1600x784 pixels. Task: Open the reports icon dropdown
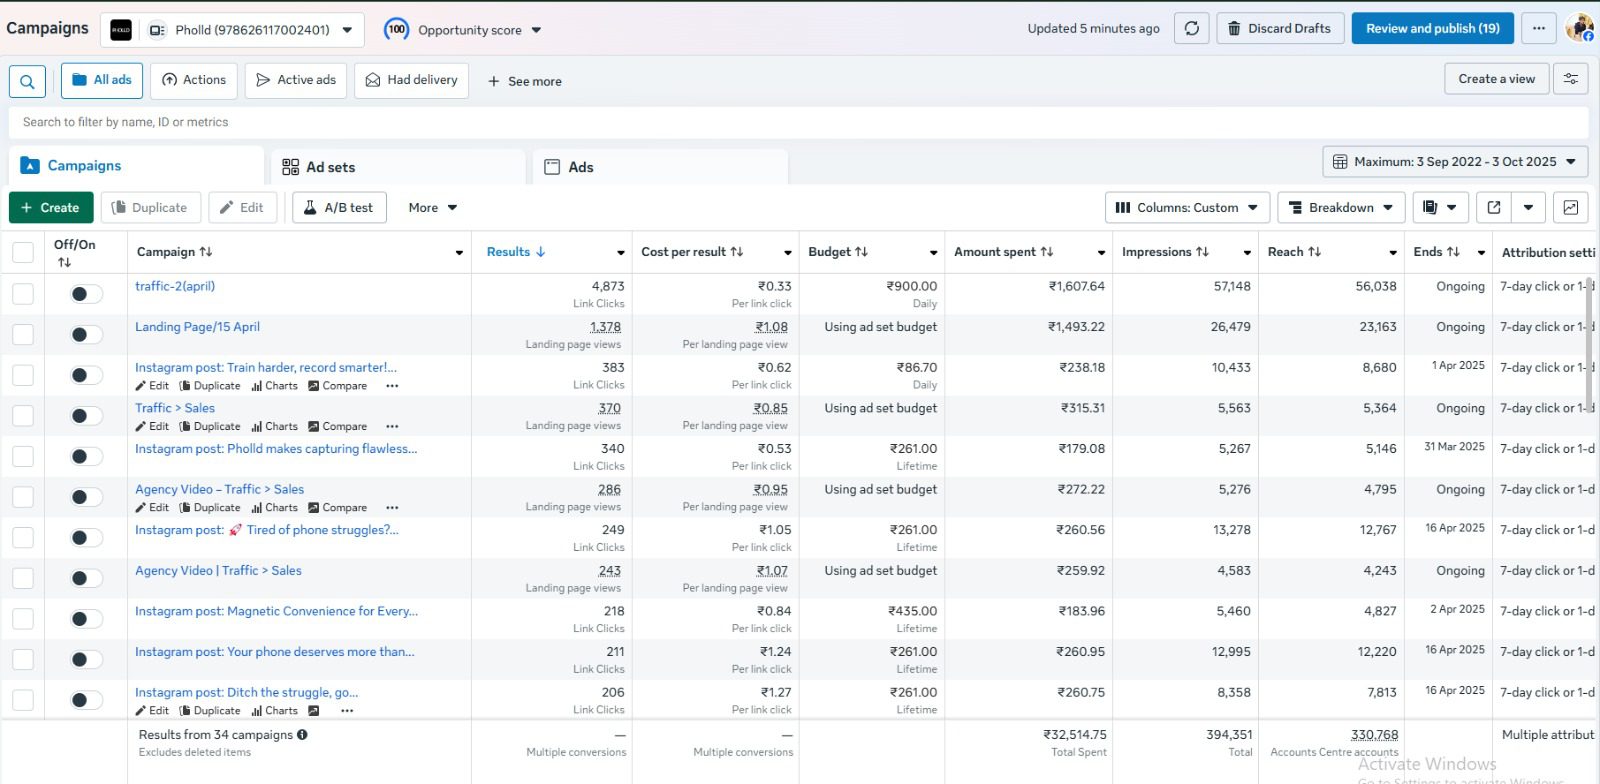1440,208
